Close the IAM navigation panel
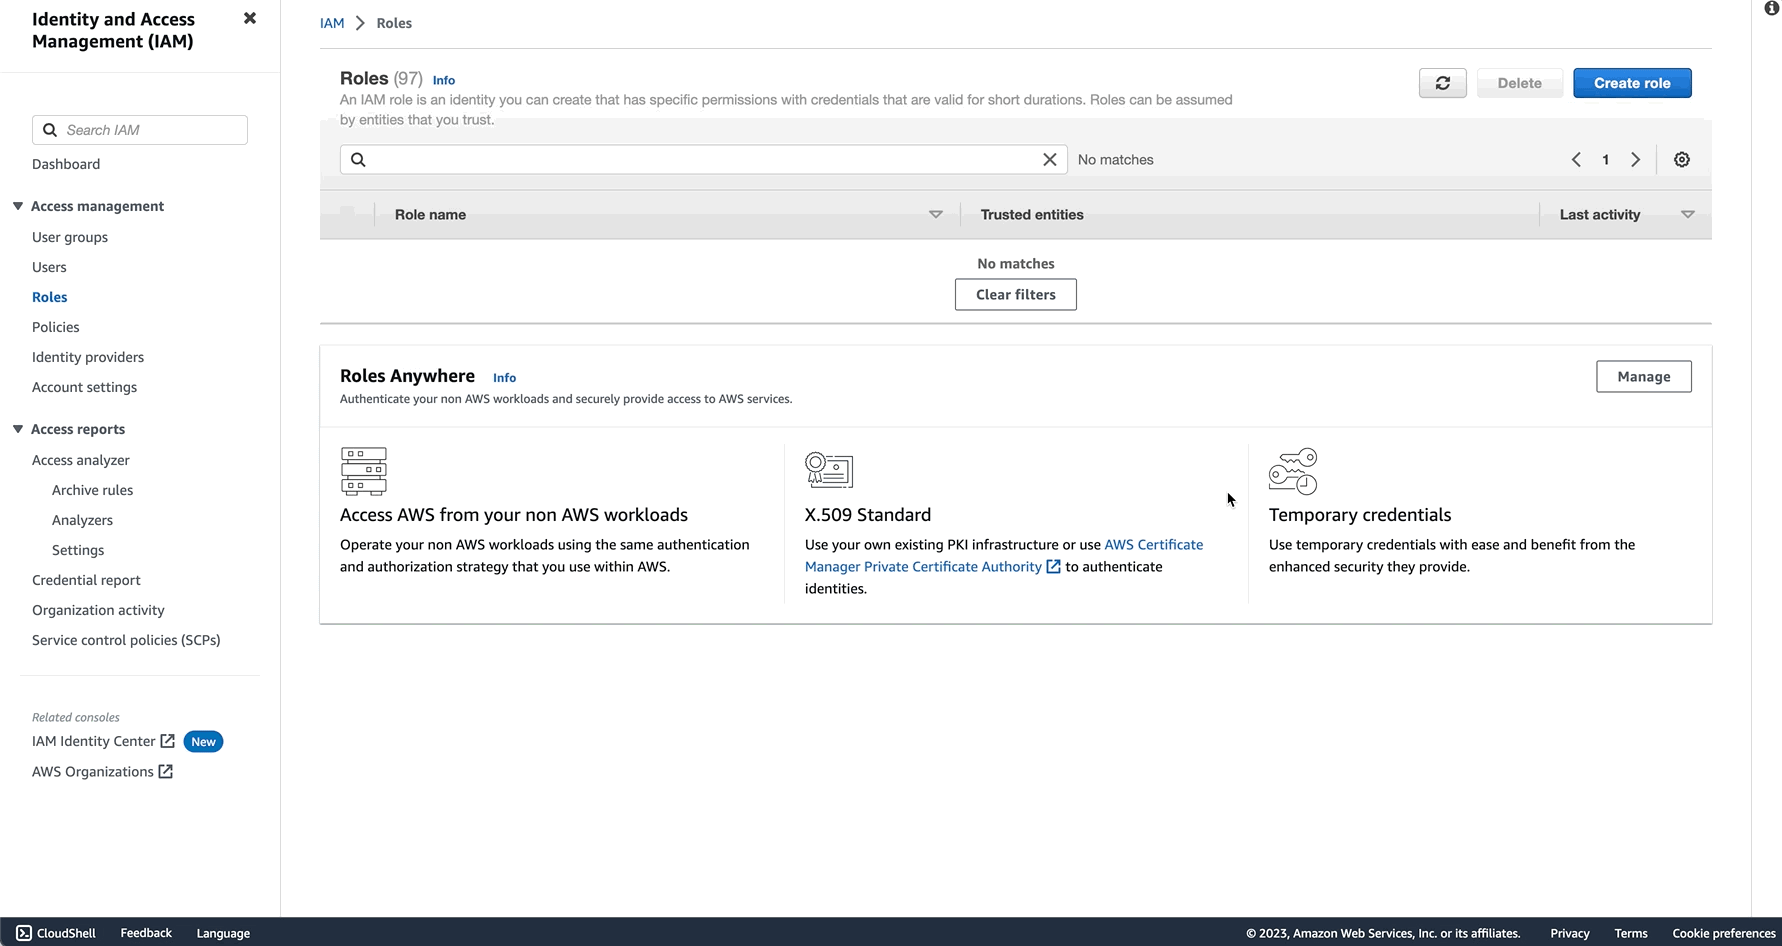1782x946 pixels. (250, 18)
